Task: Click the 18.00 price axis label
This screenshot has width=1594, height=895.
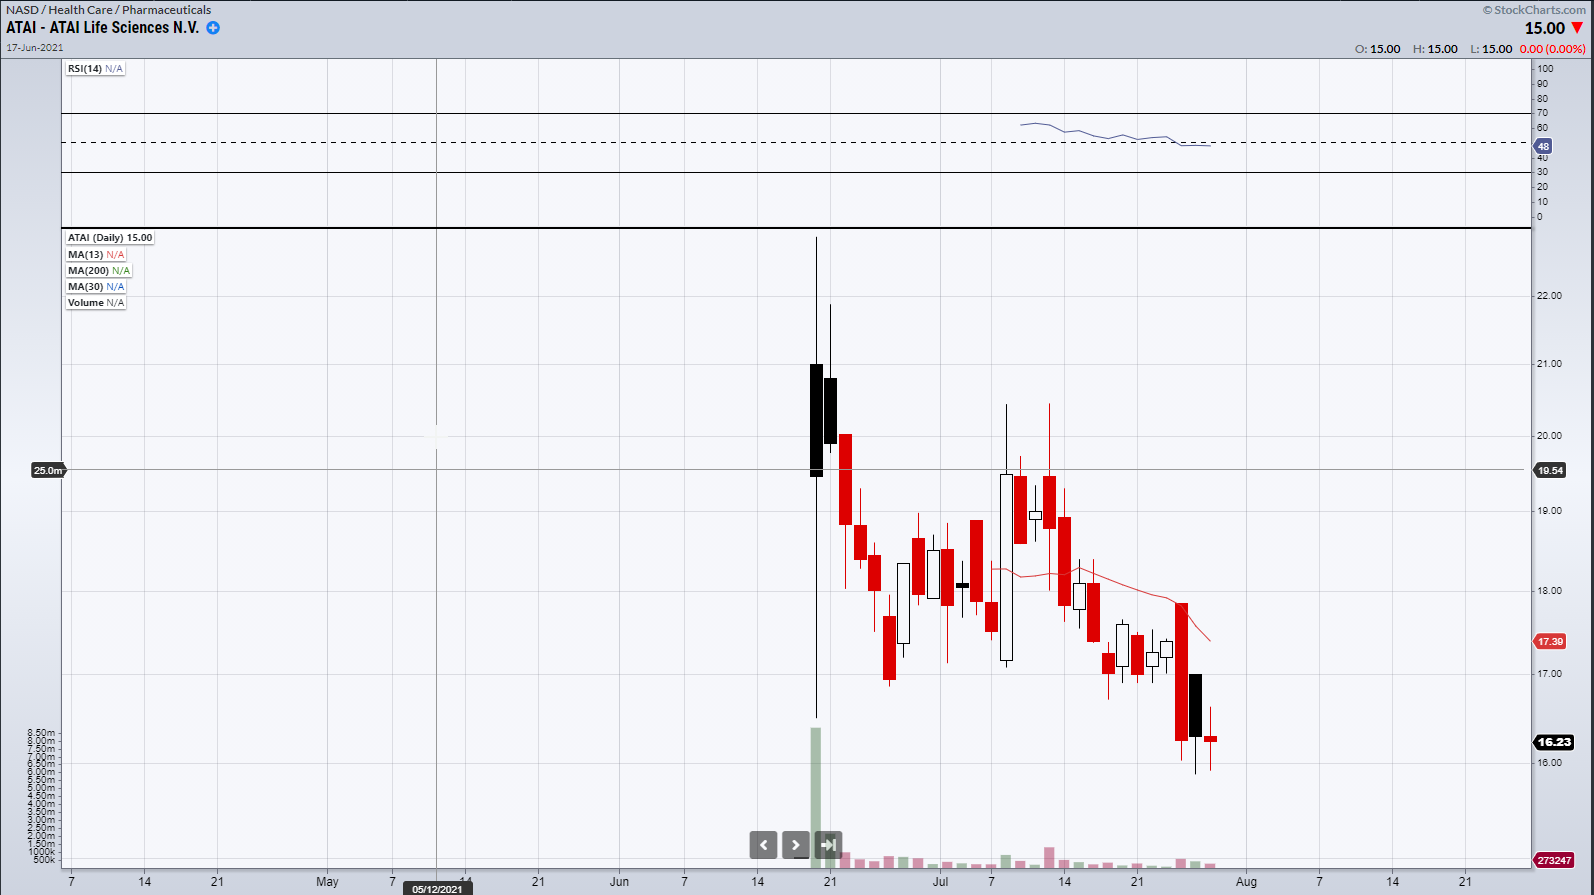Action: (x=1549, y=591)
